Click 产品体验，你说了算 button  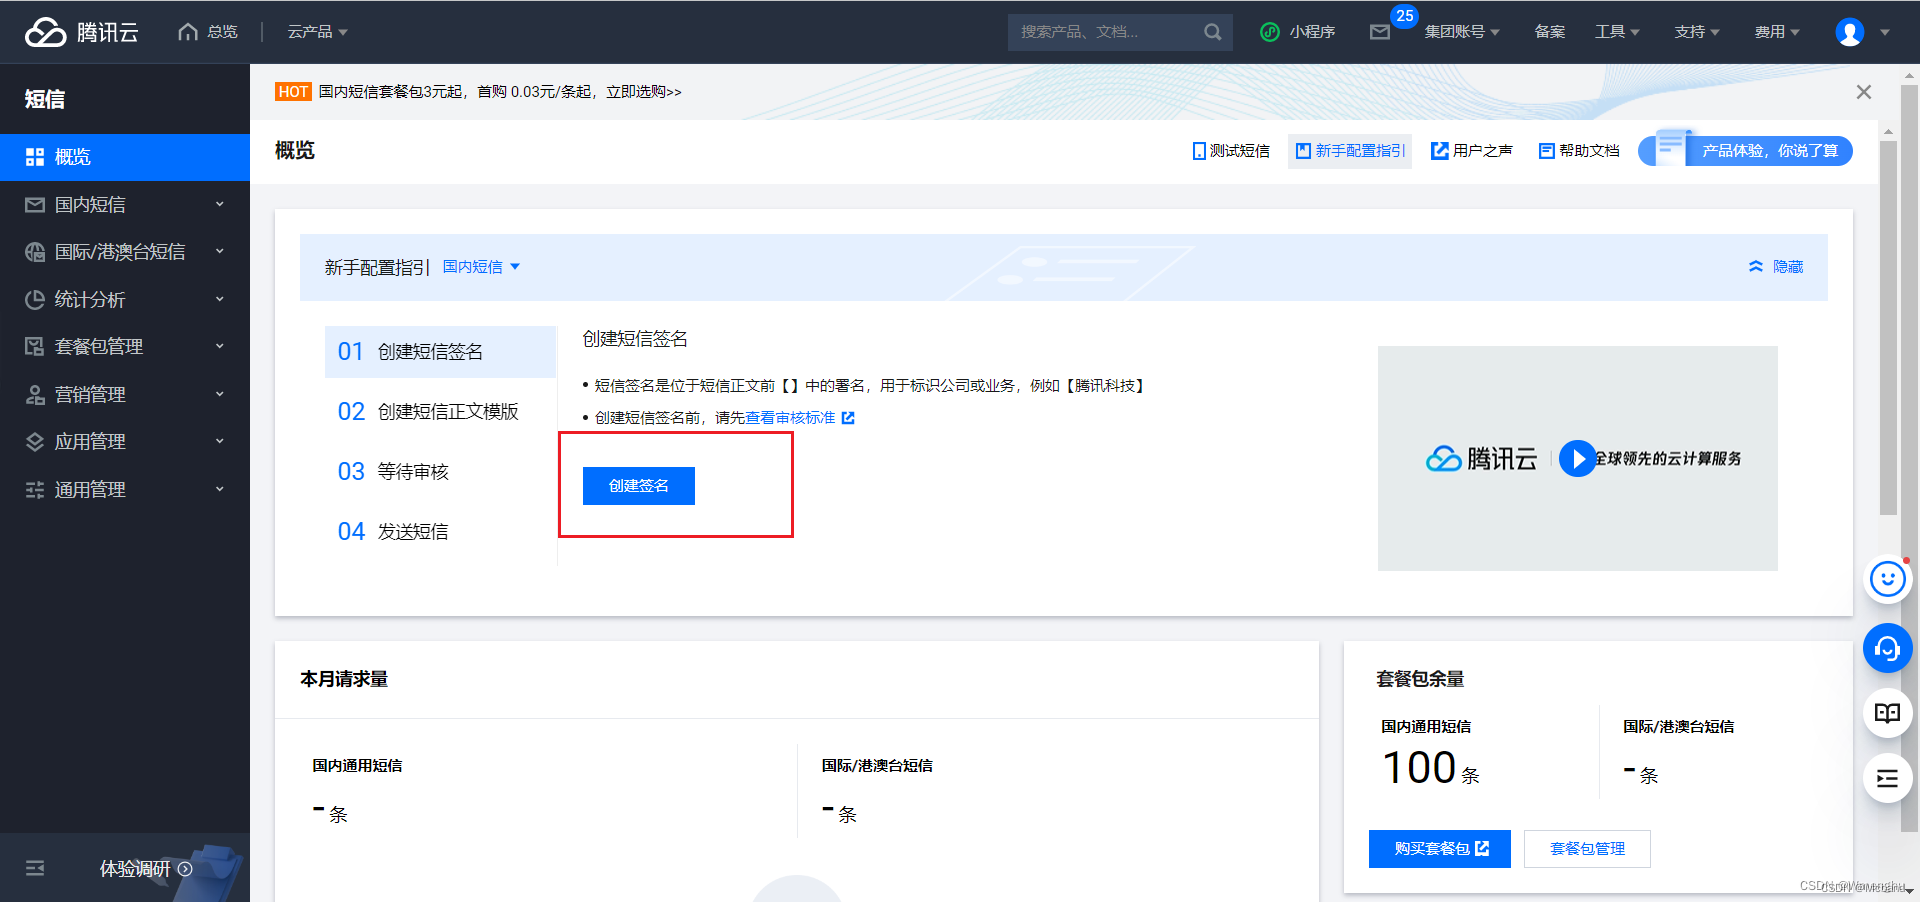click(1746, 151)
